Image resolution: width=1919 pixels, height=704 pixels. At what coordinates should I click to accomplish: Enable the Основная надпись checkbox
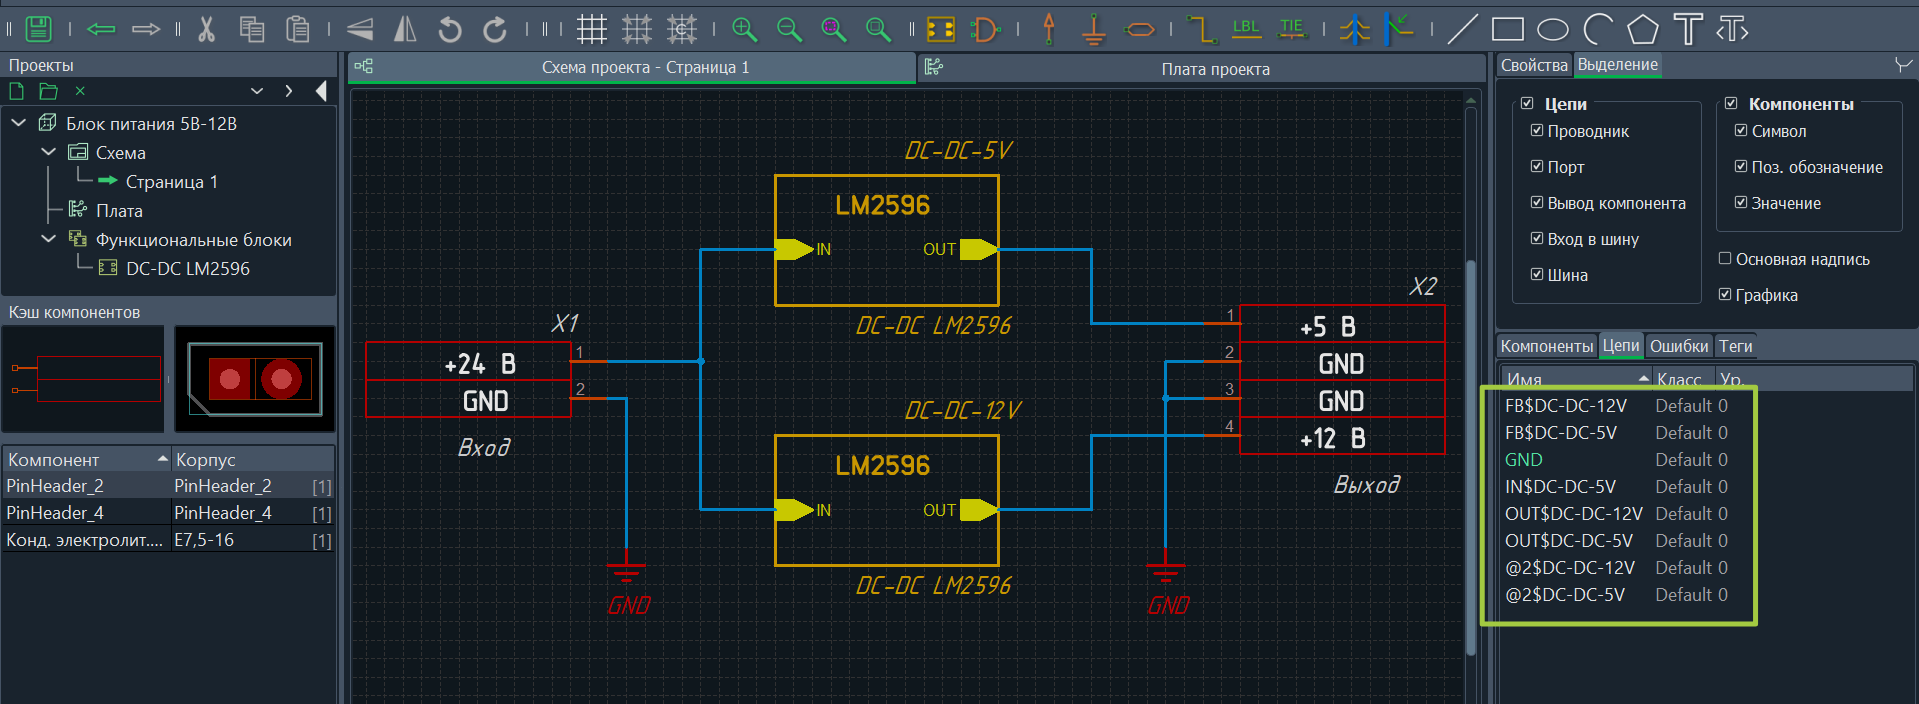pos(1725,259)
